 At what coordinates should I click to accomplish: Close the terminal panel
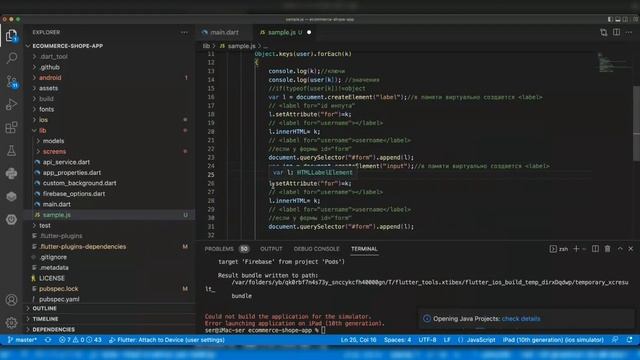coord(631,249)
